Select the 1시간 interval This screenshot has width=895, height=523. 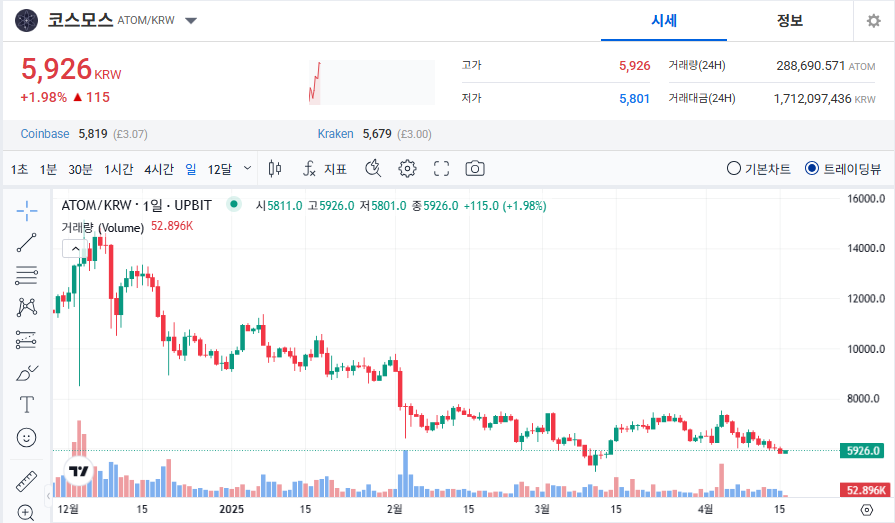[x=118, y=169]
